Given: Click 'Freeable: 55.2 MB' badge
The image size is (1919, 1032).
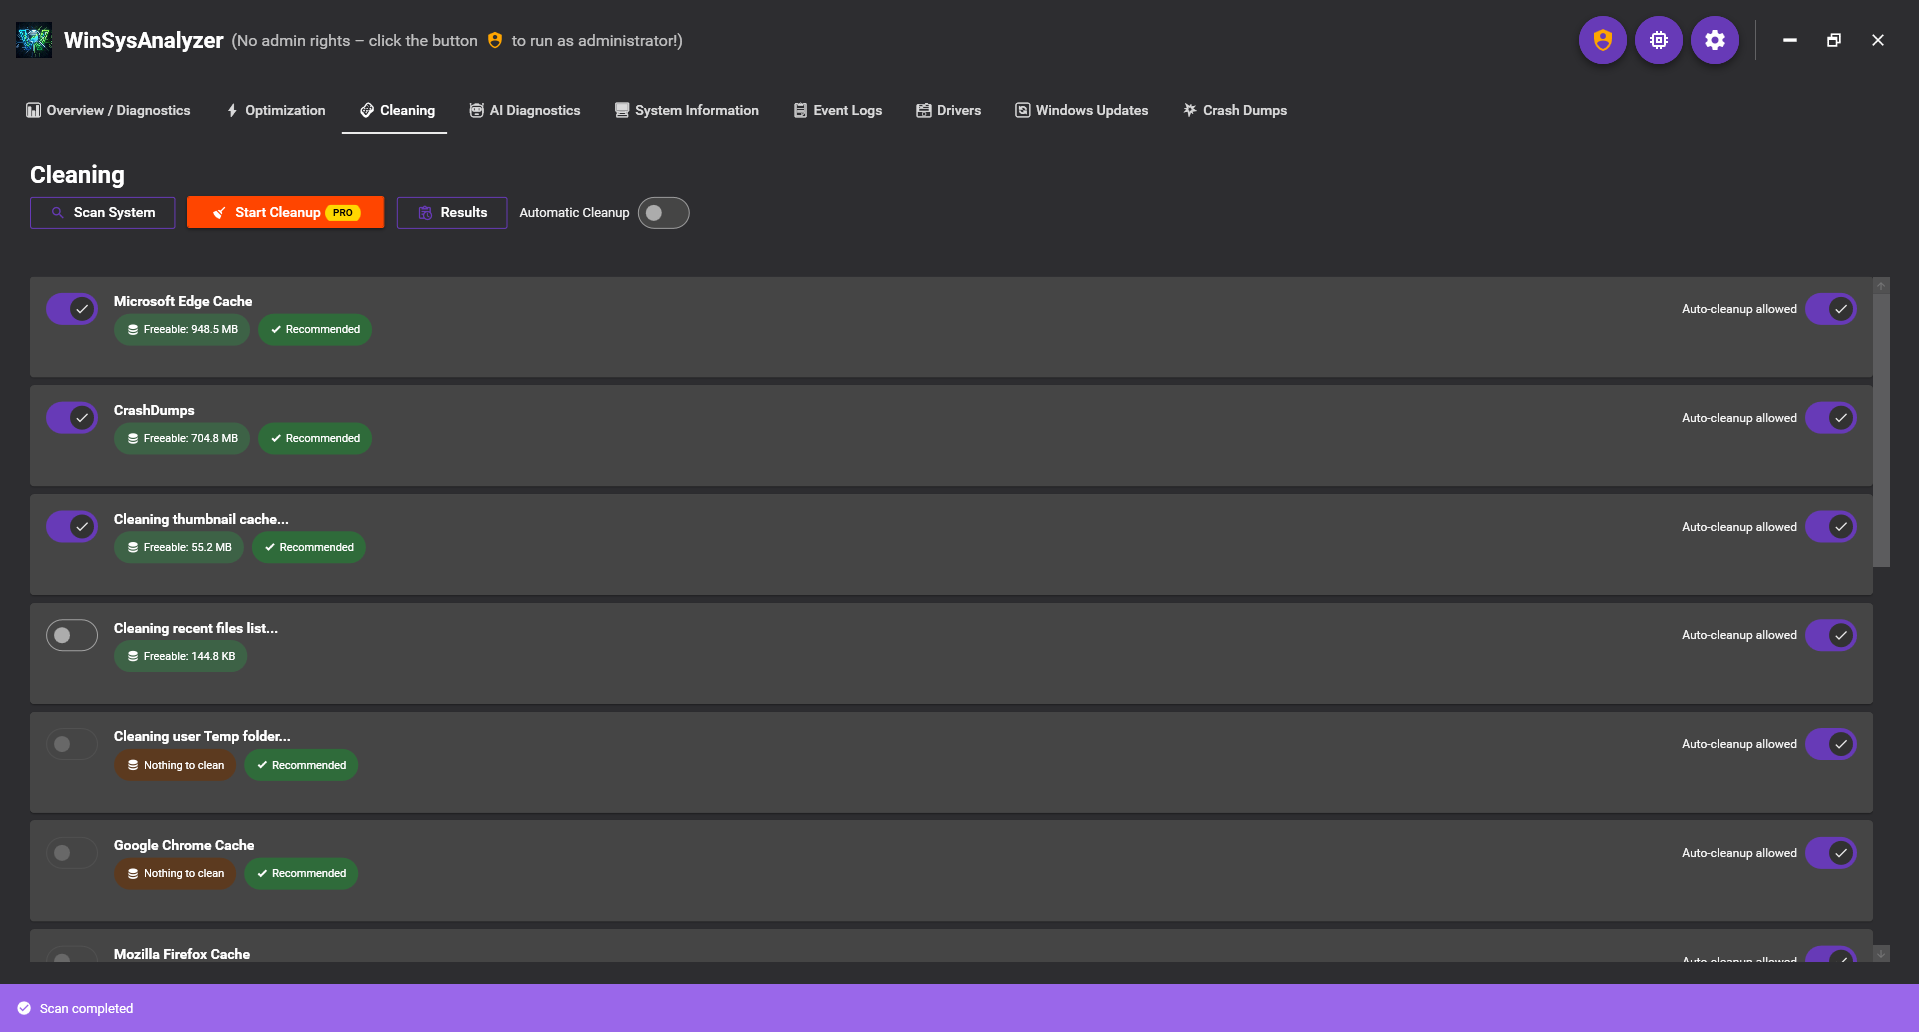Looking at the screenshot, I should click(x=179, y=547).
